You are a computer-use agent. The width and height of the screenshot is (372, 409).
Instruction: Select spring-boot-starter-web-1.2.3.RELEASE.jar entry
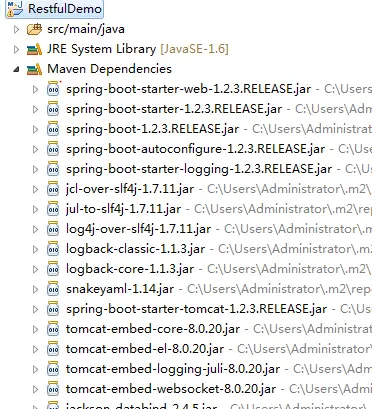[188, 89]
